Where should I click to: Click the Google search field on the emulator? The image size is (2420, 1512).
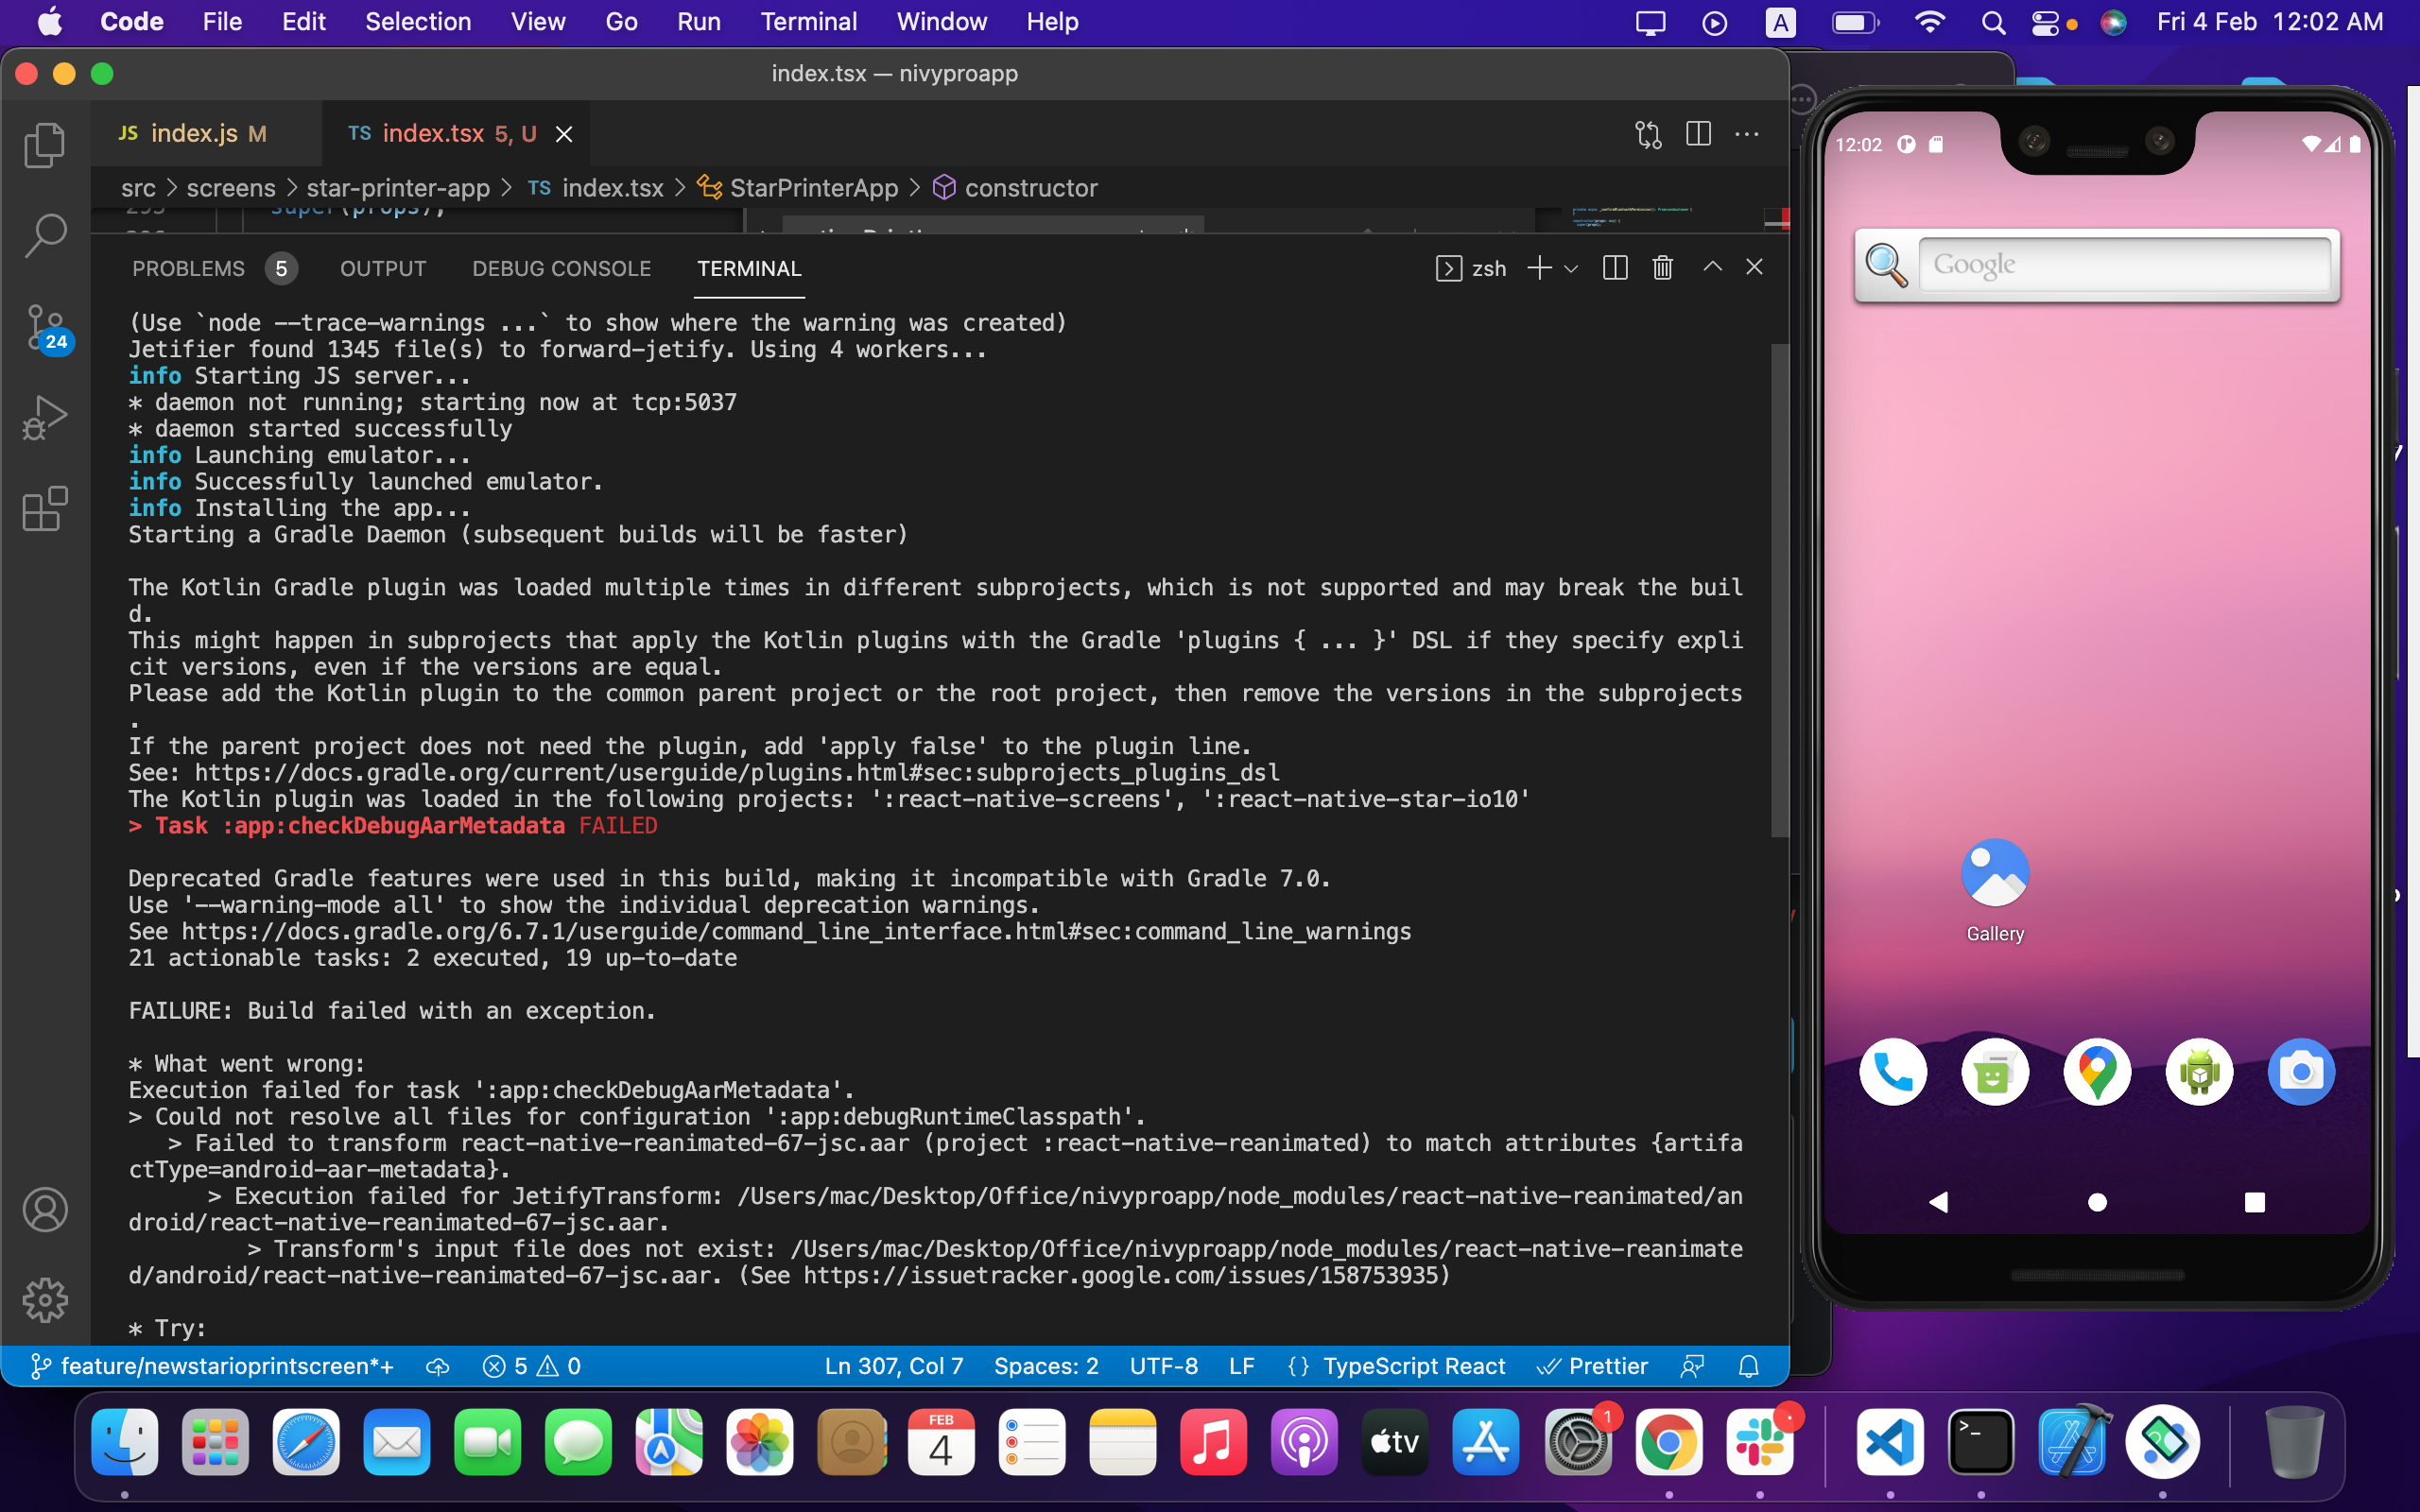point(2124,265)
